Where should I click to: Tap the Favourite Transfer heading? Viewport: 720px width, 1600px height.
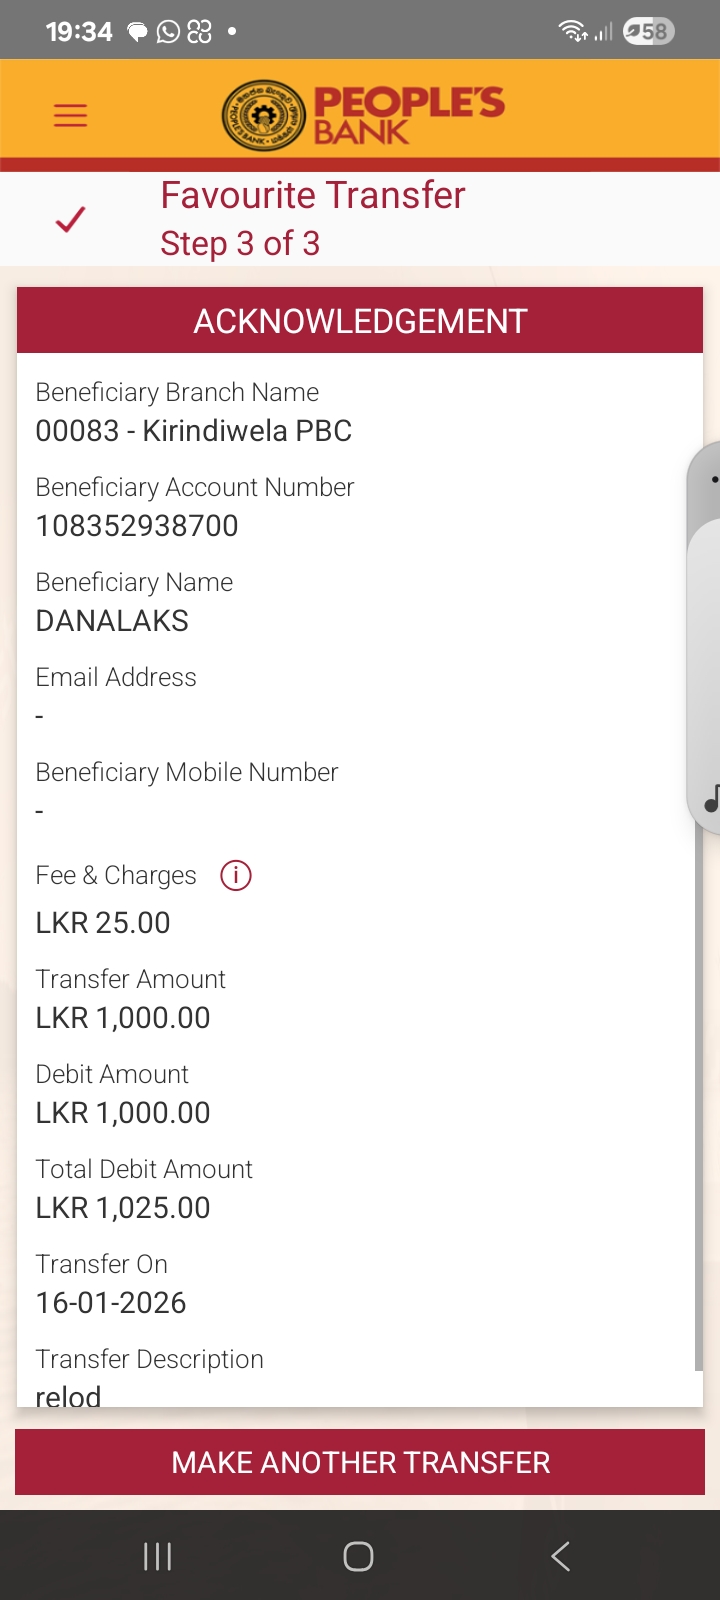(313, 195)
